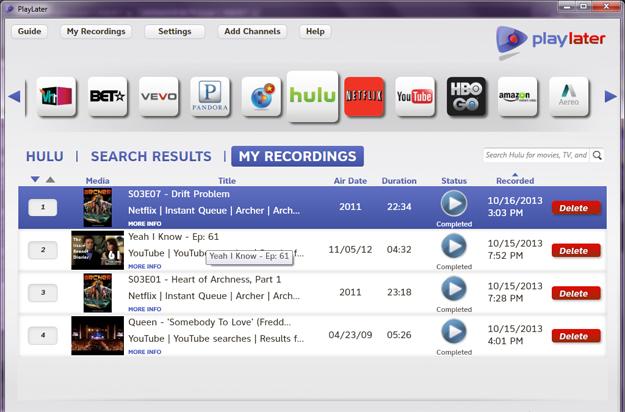The width and height of the screenshot is (625, 412).
Task: Click the row number 4 button
Action: tap(43, 335)
